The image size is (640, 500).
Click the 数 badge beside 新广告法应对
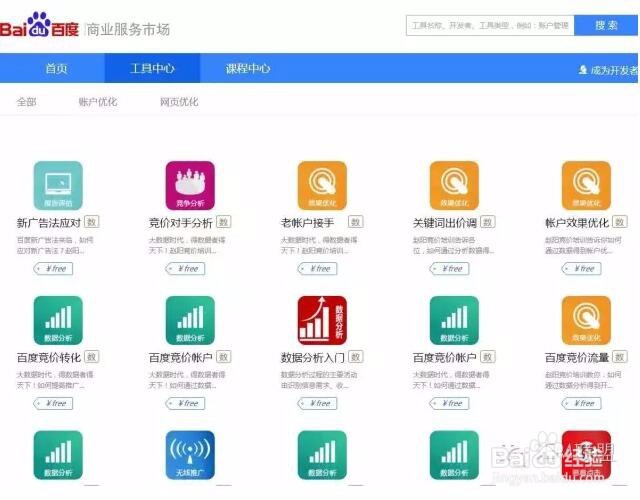[92, 222]
